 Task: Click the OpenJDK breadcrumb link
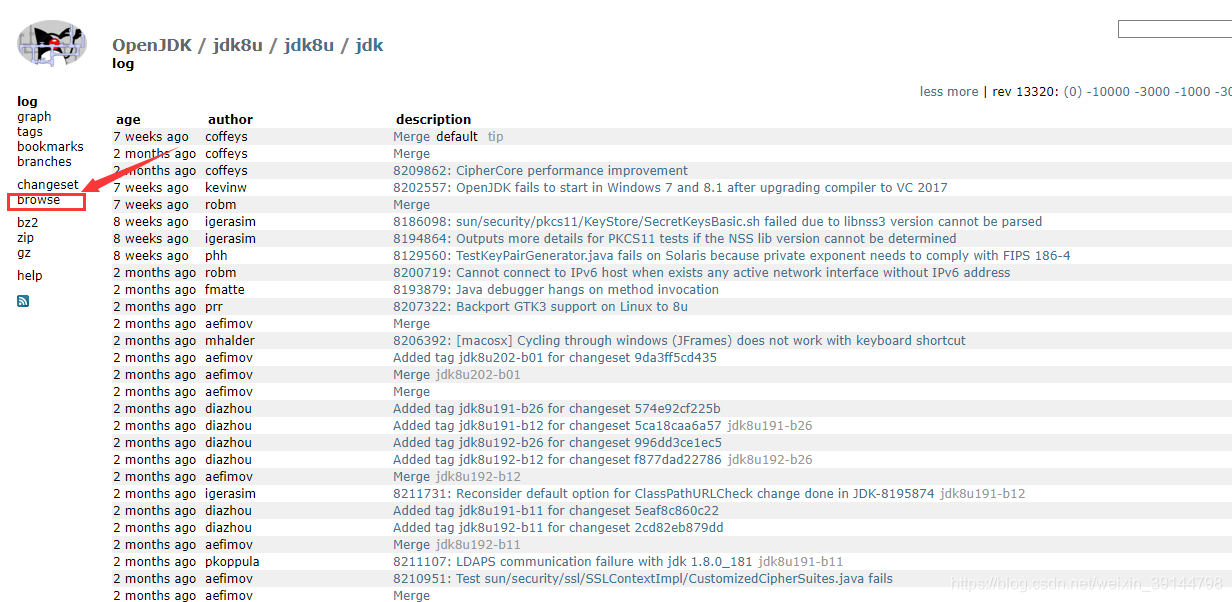[x=152, y=45]
